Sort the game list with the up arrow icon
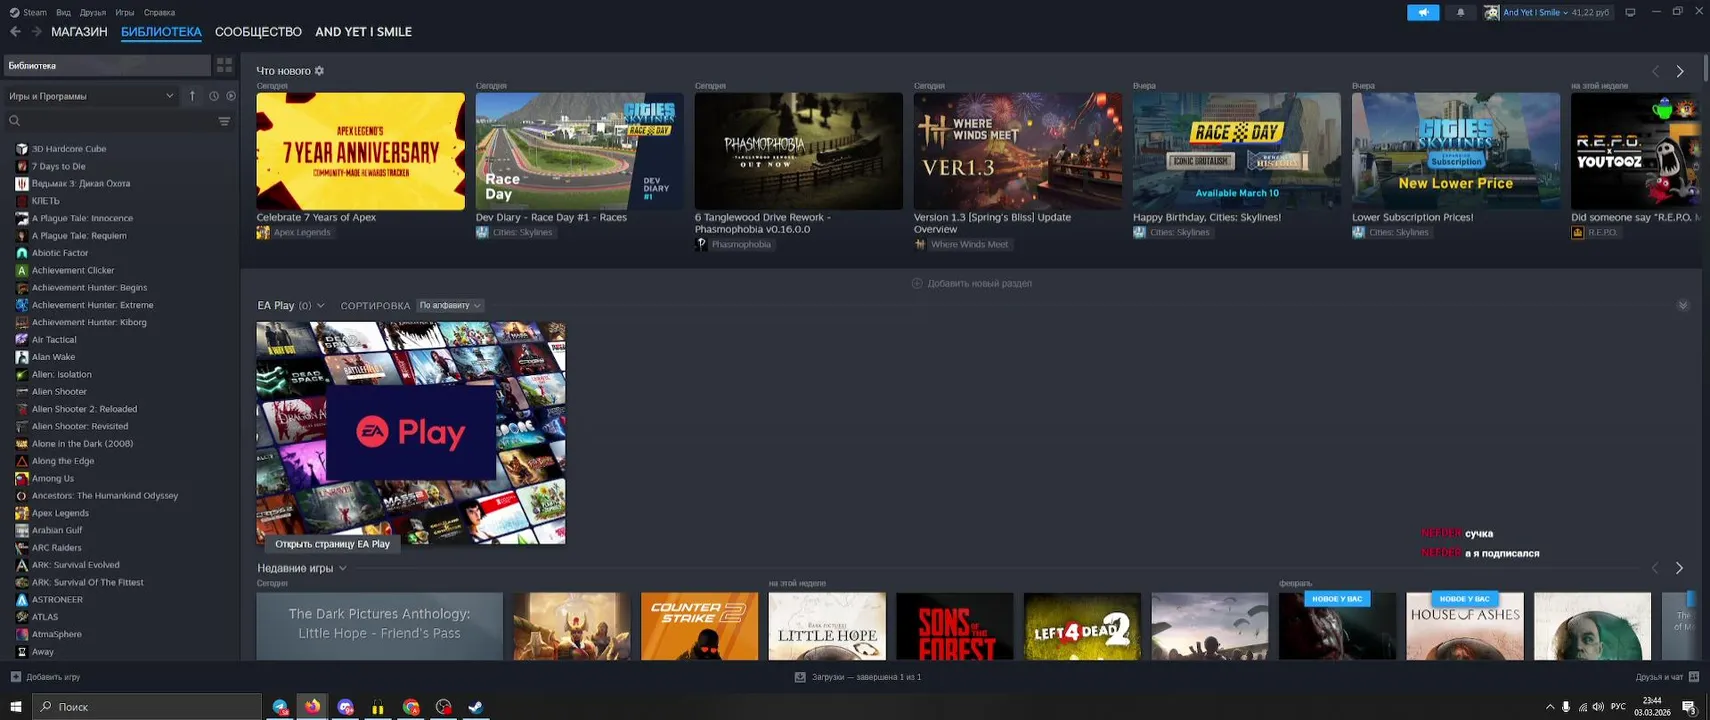This screenshot has width=1710, height=720. click(x=192, y=96)
